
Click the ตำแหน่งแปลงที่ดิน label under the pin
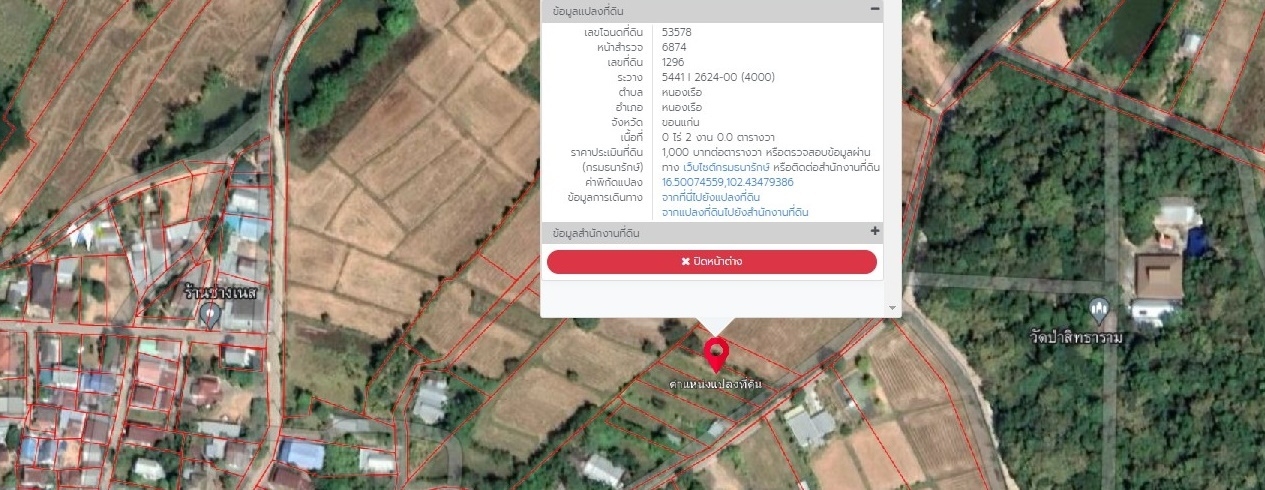pos(716,384)
